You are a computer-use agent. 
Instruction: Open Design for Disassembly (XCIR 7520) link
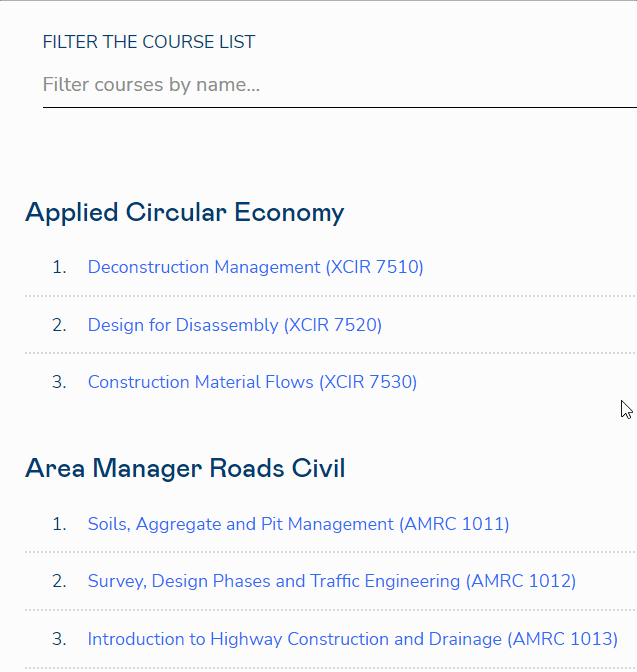click(234, 325)
